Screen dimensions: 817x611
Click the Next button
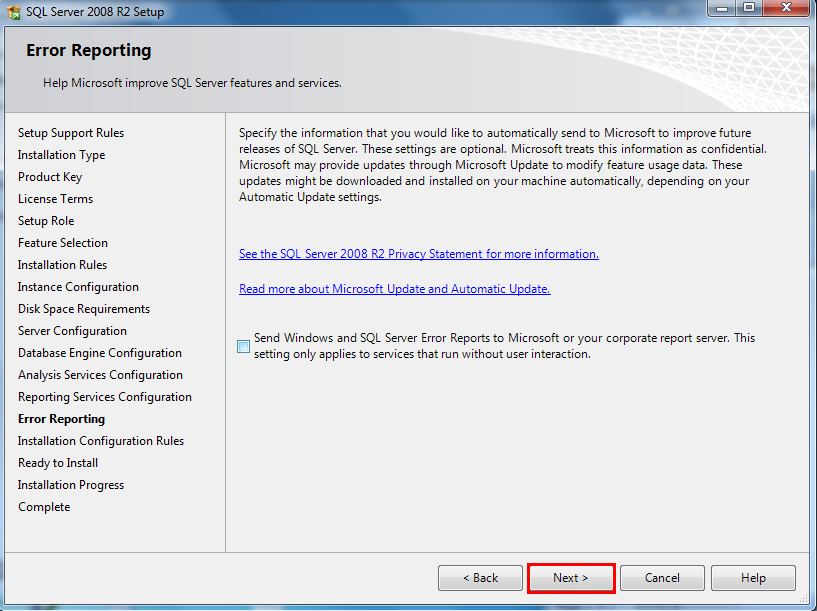point(571,578)
